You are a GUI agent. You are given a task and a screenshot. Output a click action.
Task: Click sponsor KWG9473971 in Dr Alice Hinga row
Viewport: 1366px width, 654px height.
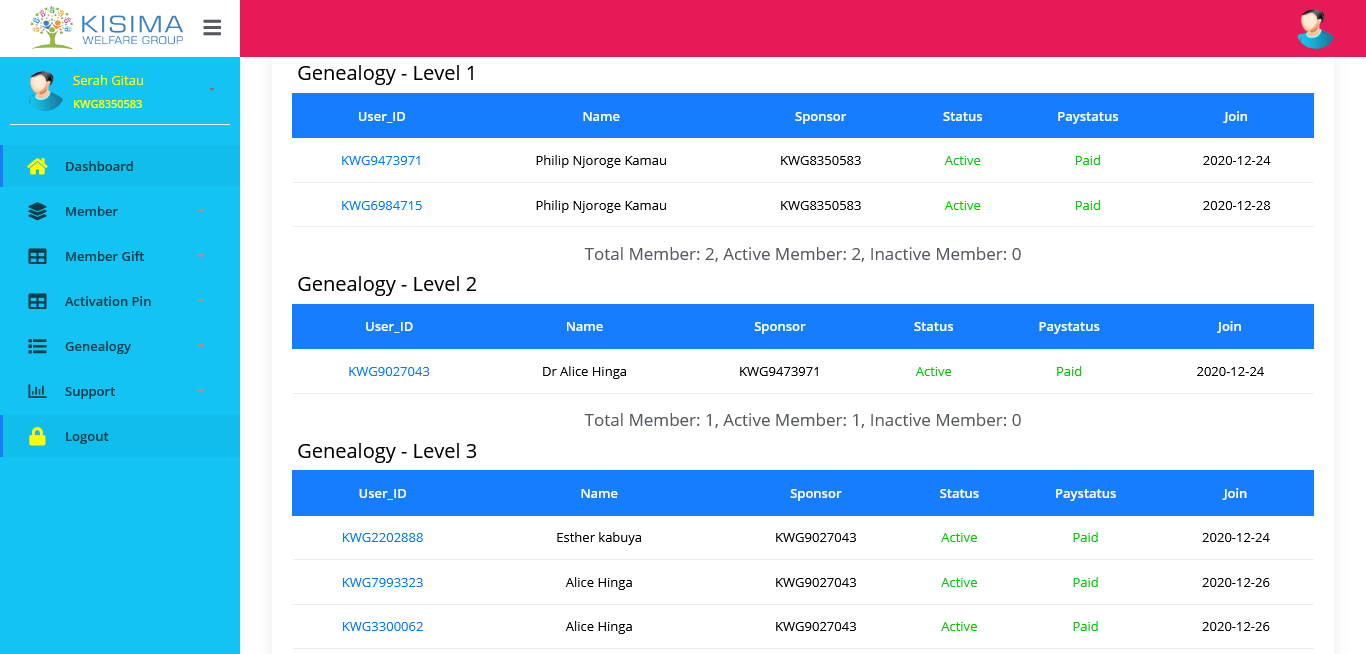779,371
